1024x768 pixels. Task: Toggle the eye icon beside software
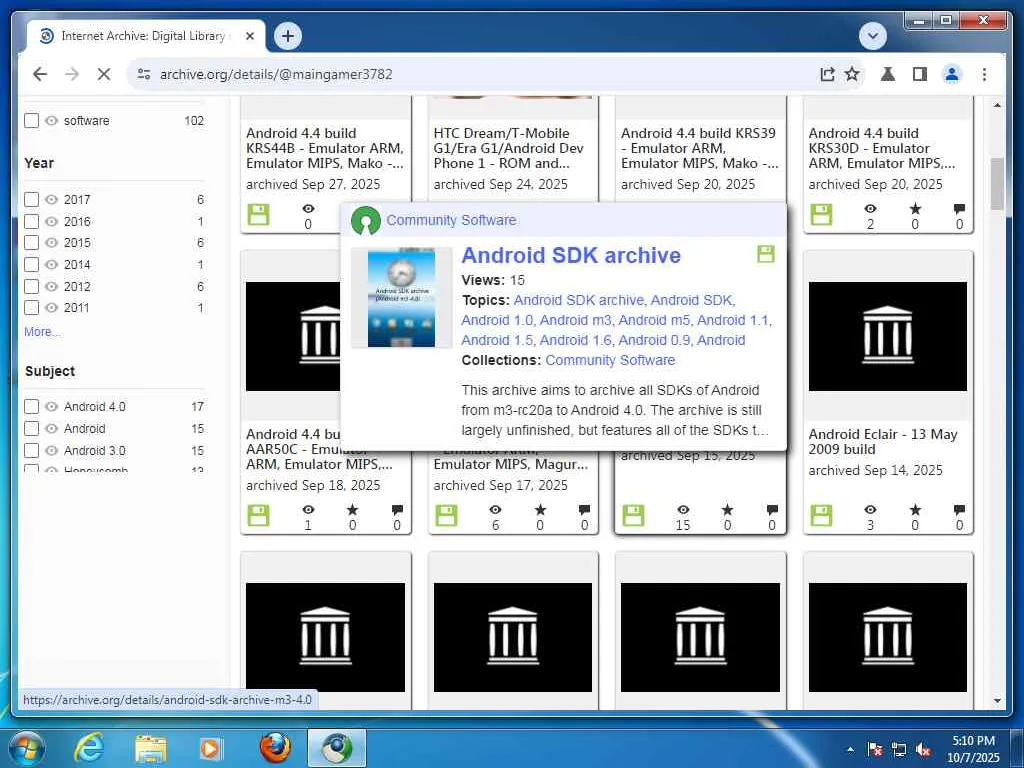pos(52,121)
